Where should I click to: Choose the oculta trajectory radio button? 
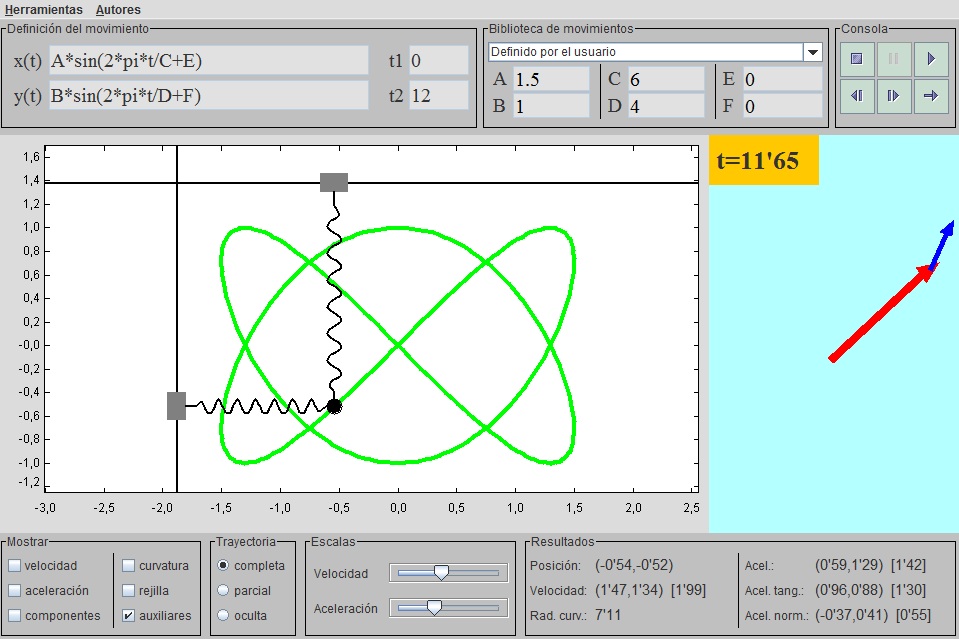223,616
